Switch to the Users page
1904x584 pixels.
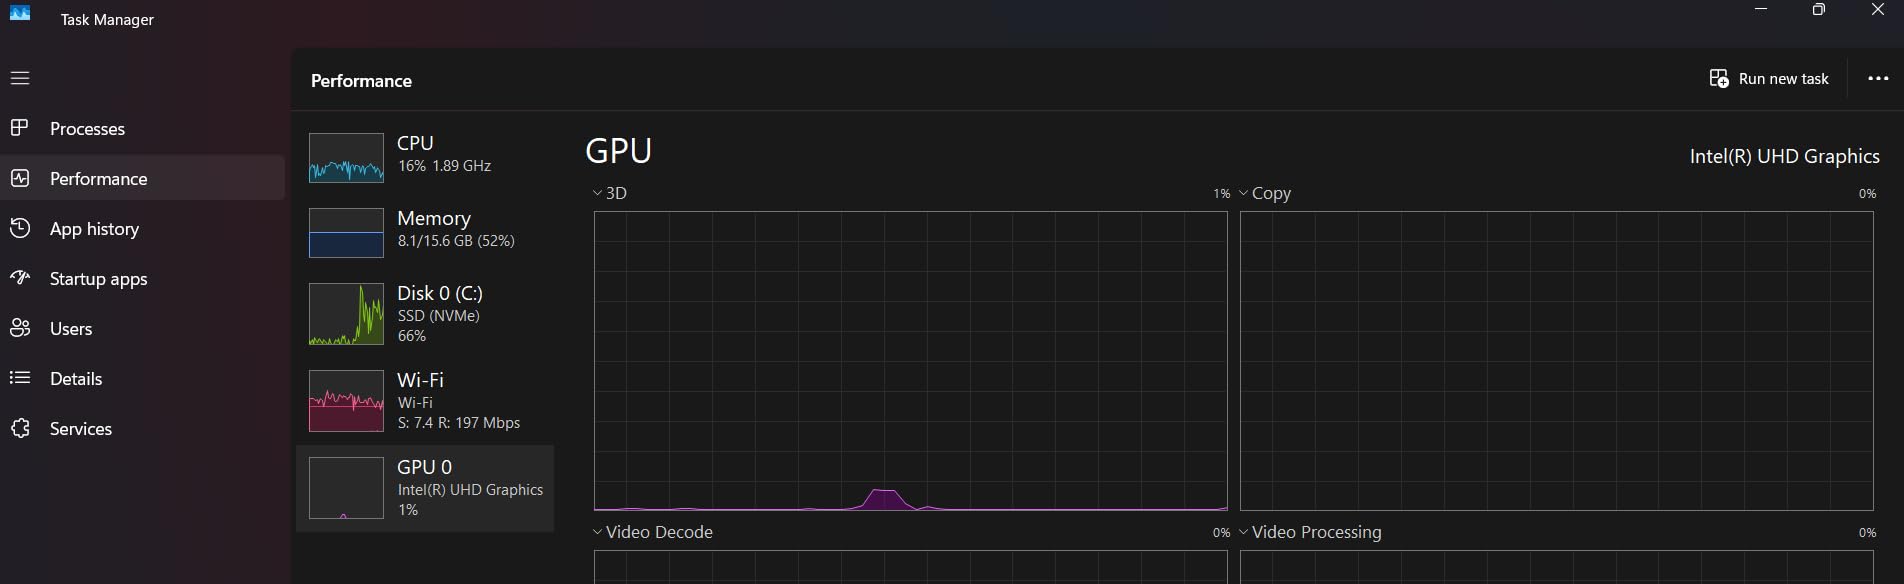point(71,329)
